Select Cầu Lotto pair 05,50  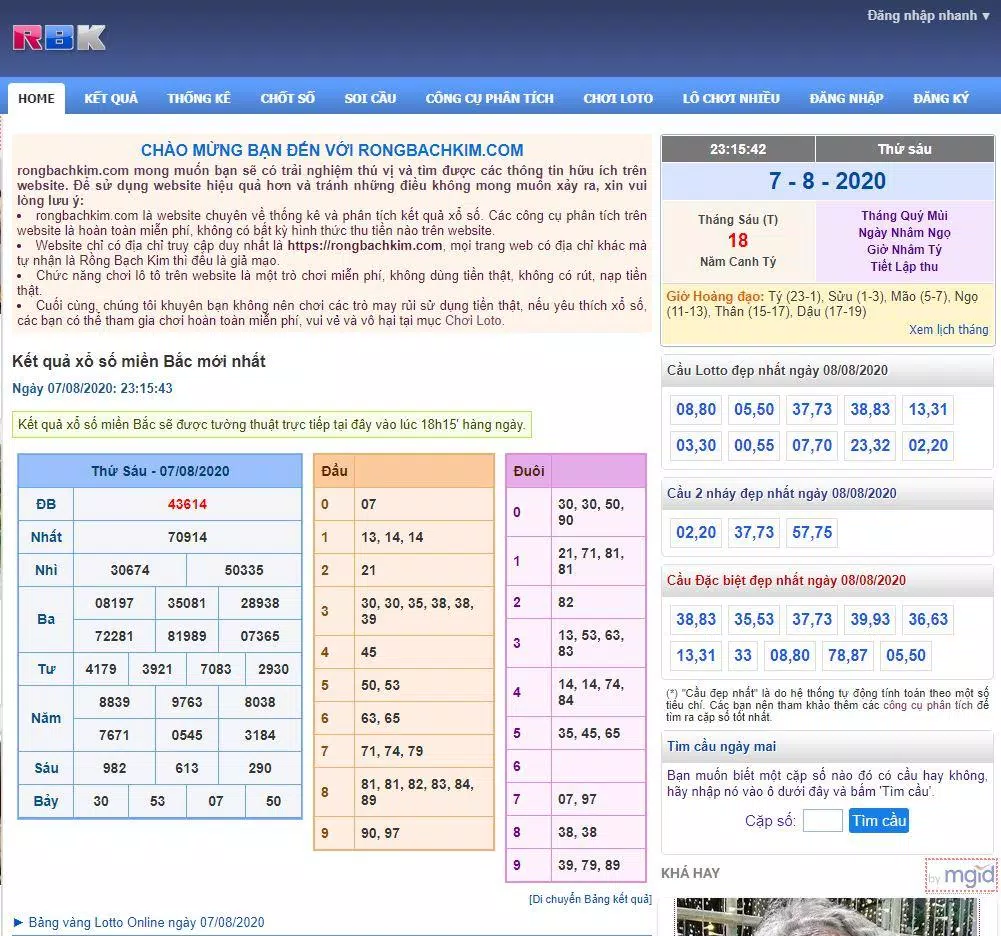coord(754,409)
